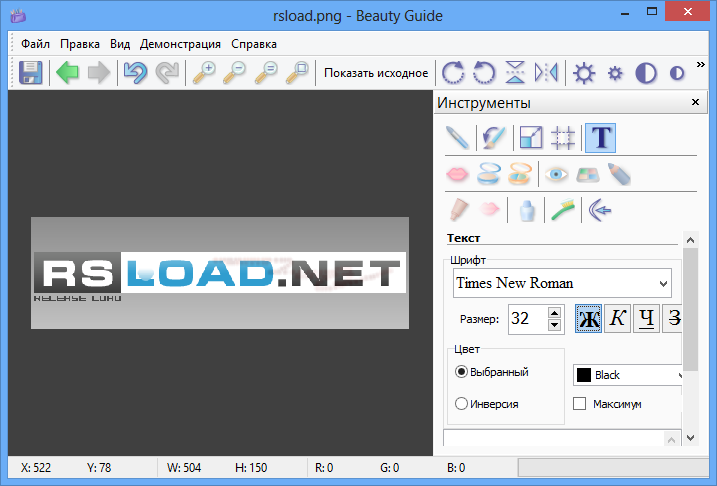Toggle italic К formatting
The image size is (717, 486).
[617, 319]
